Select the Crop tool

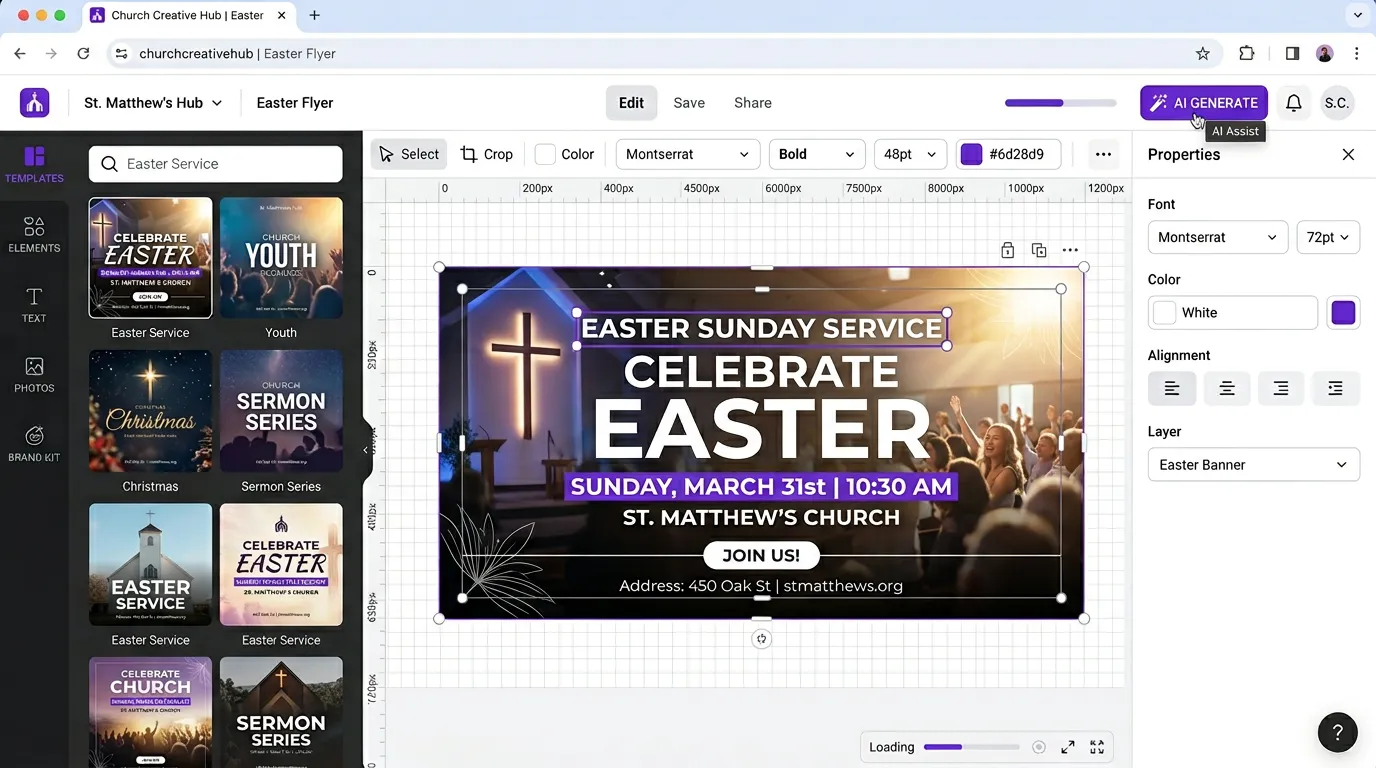click(x=487, y=154)
